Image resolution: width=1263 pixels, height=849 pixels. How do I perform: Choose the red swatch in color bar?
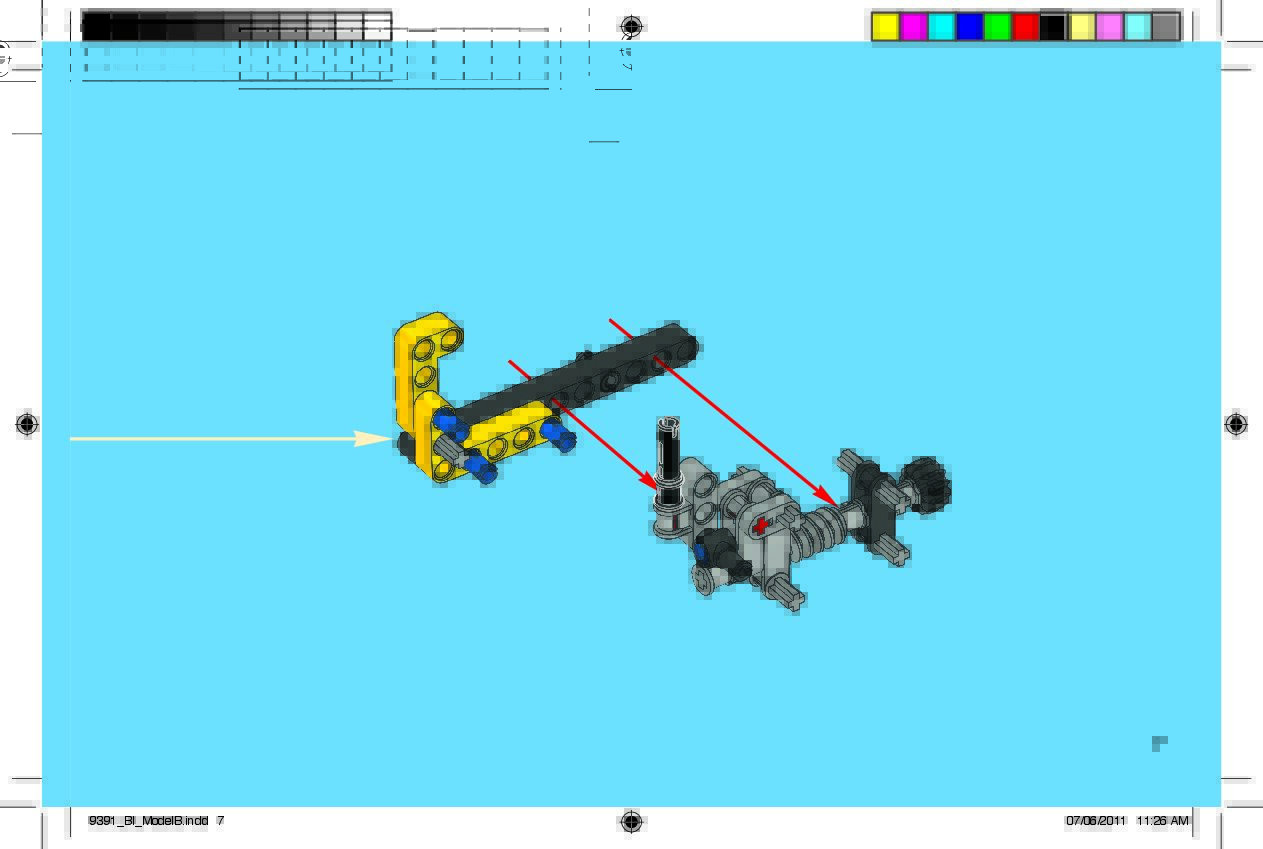click(1025, 27)
